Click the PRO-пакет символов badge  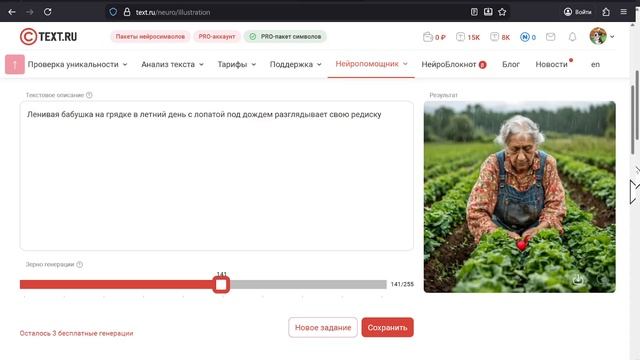click(x=285, y=37)
